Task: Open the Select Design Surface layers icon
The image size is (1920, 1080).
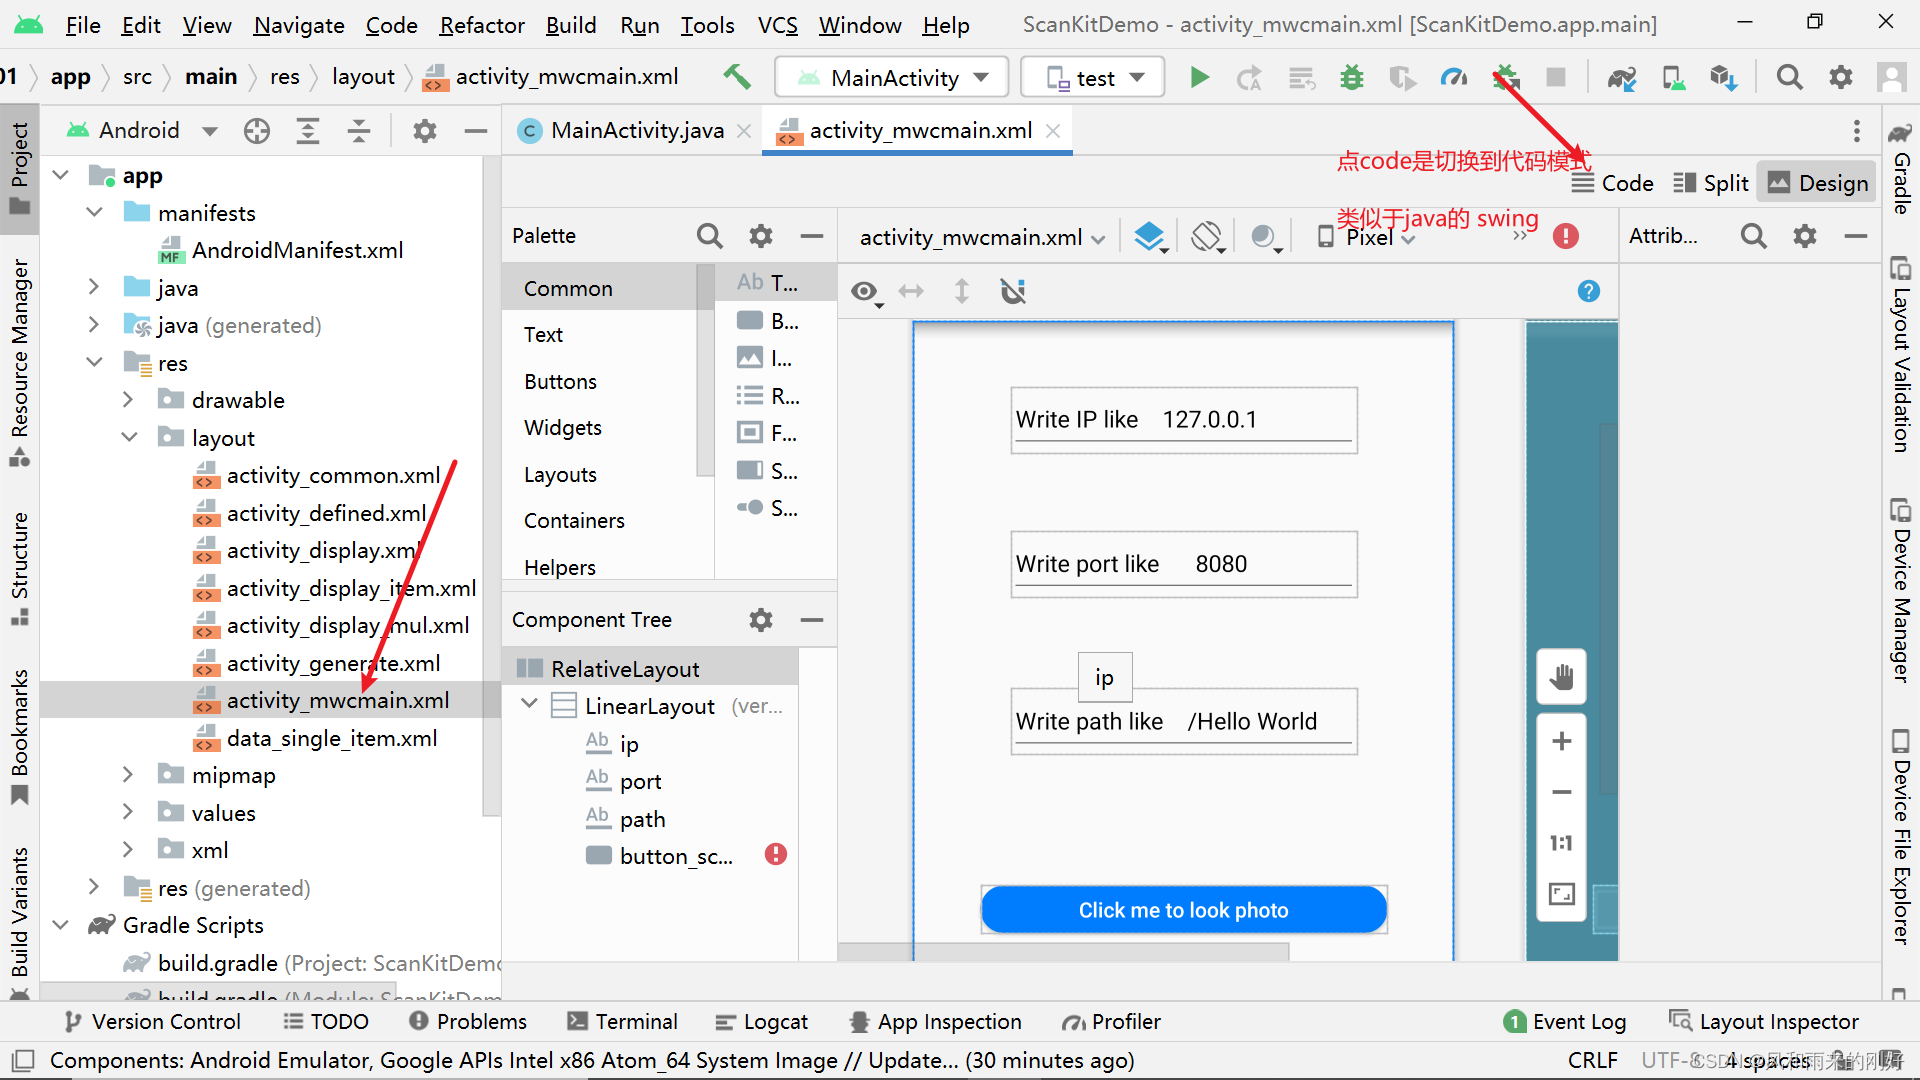Action: coord(1150,237)
